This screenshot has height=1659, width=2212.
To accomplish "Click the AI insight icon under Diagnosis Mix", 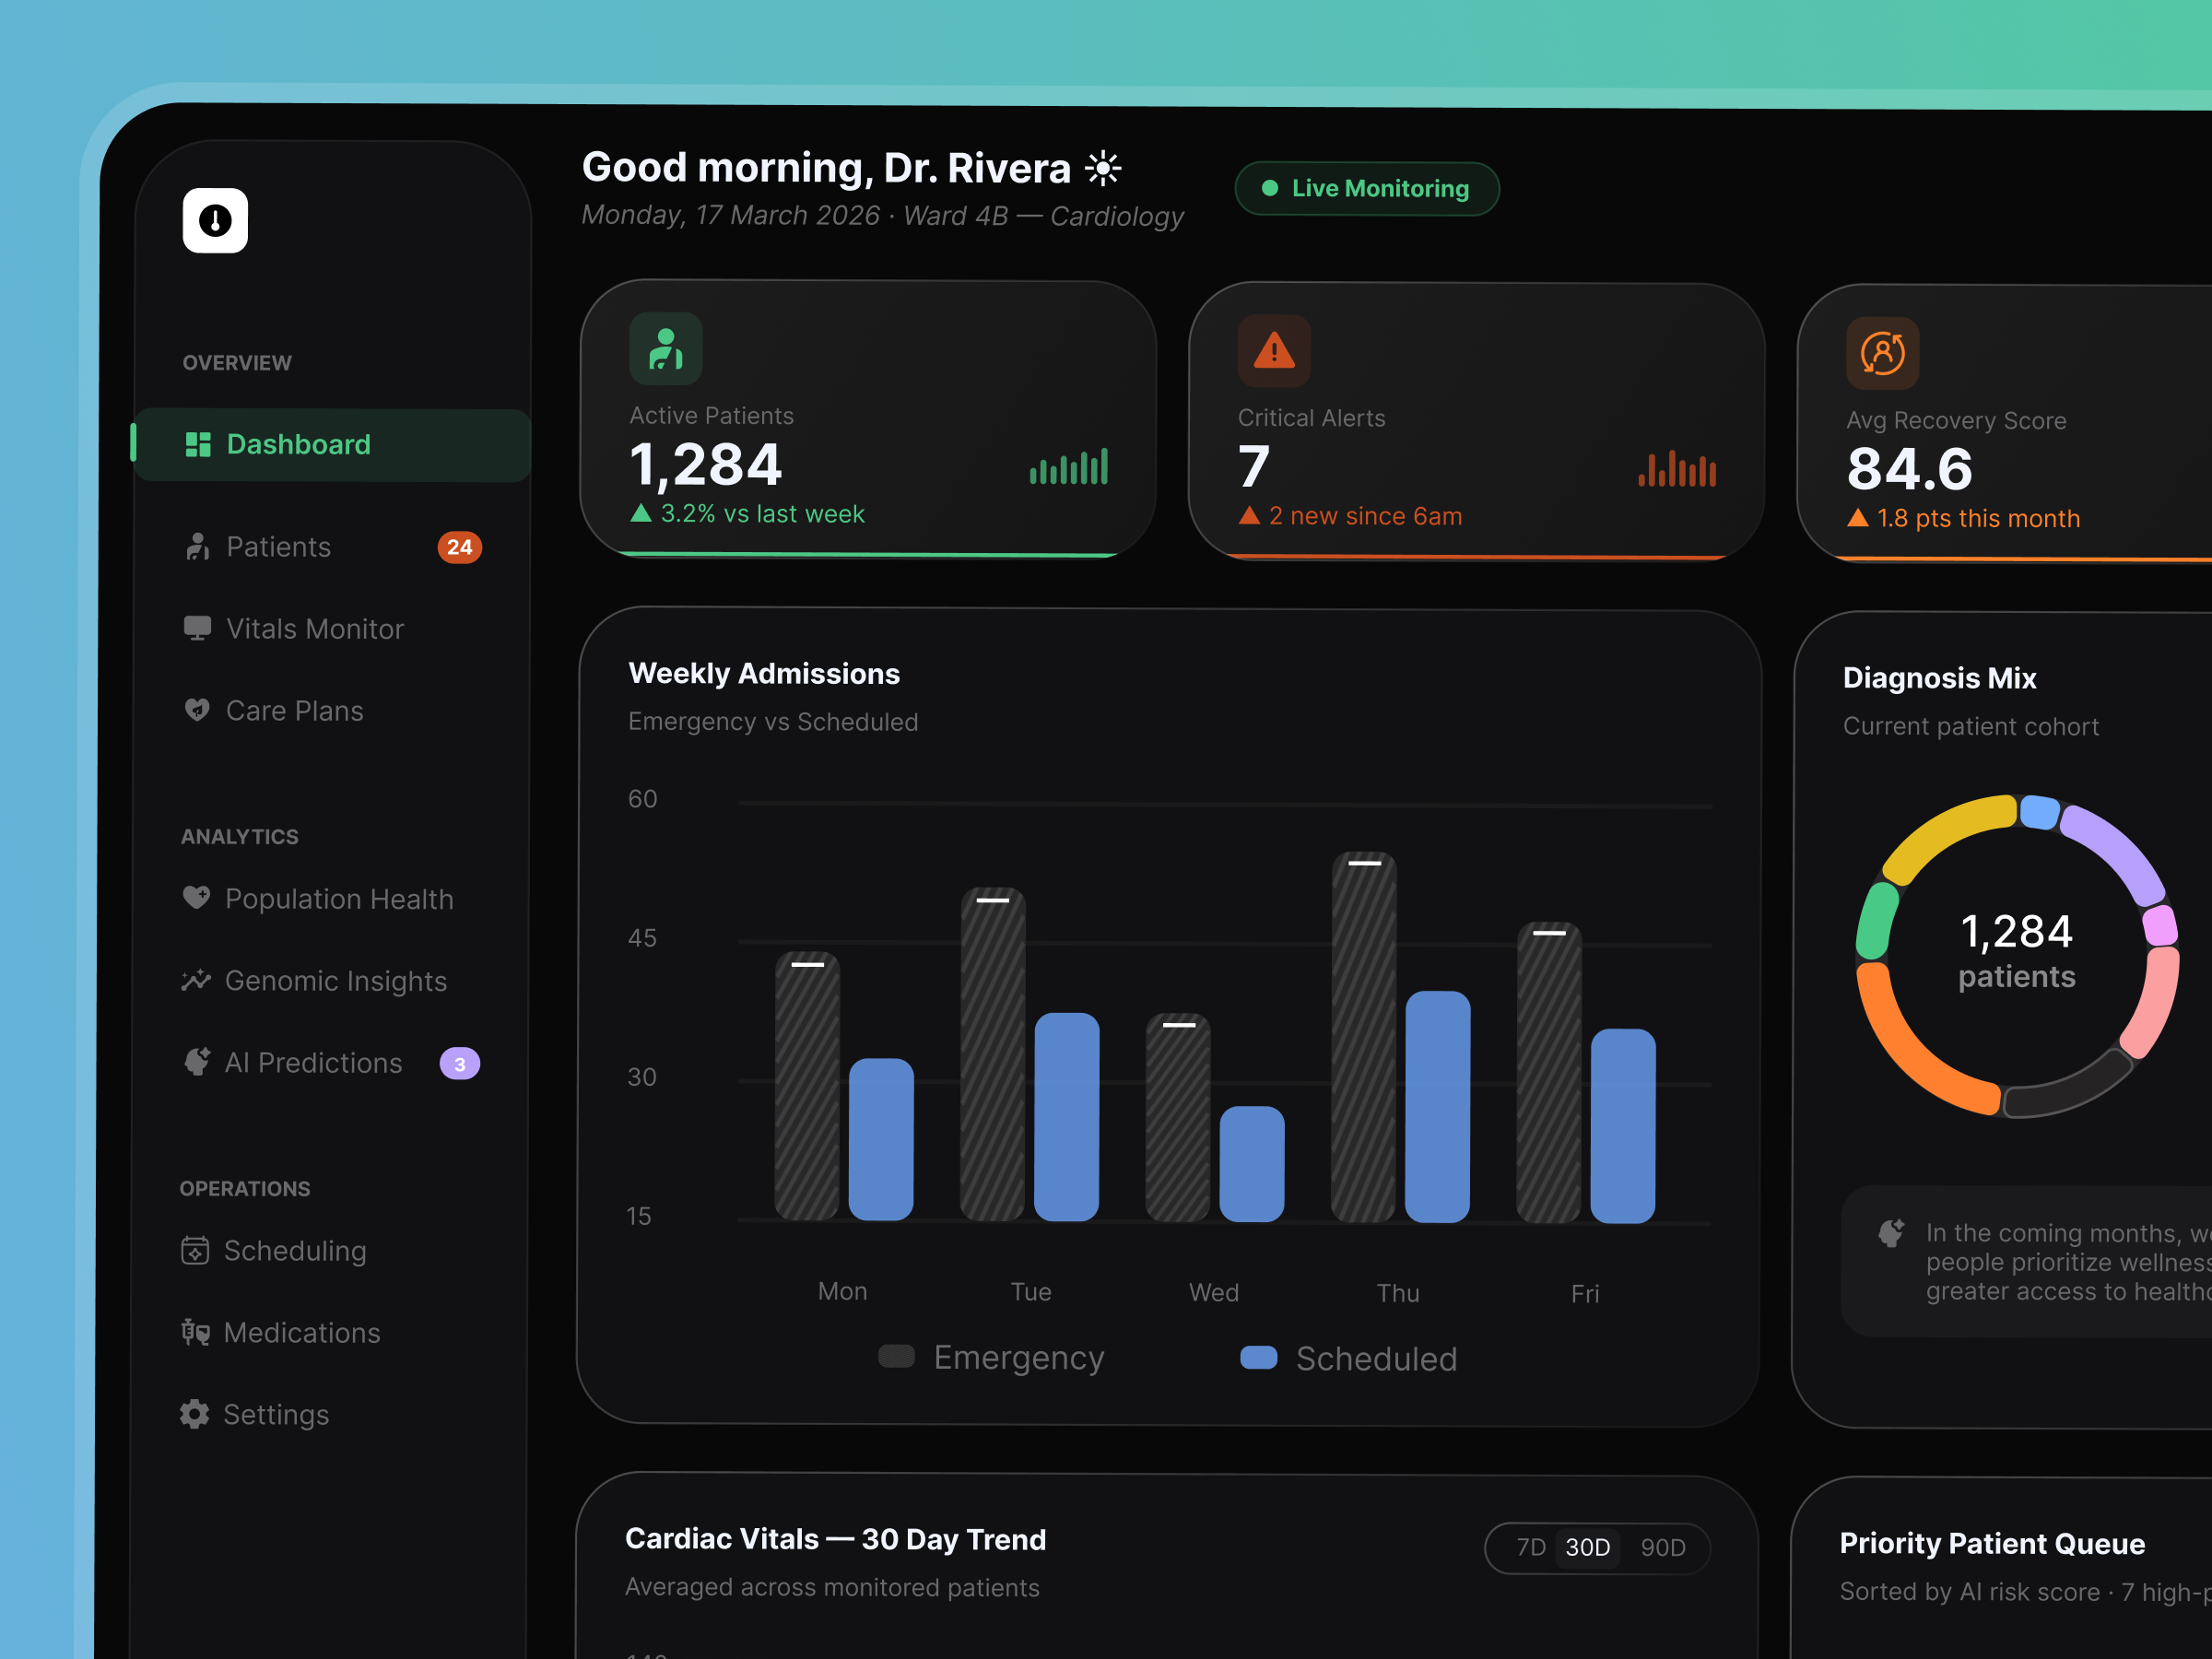I will 1891,1233.
